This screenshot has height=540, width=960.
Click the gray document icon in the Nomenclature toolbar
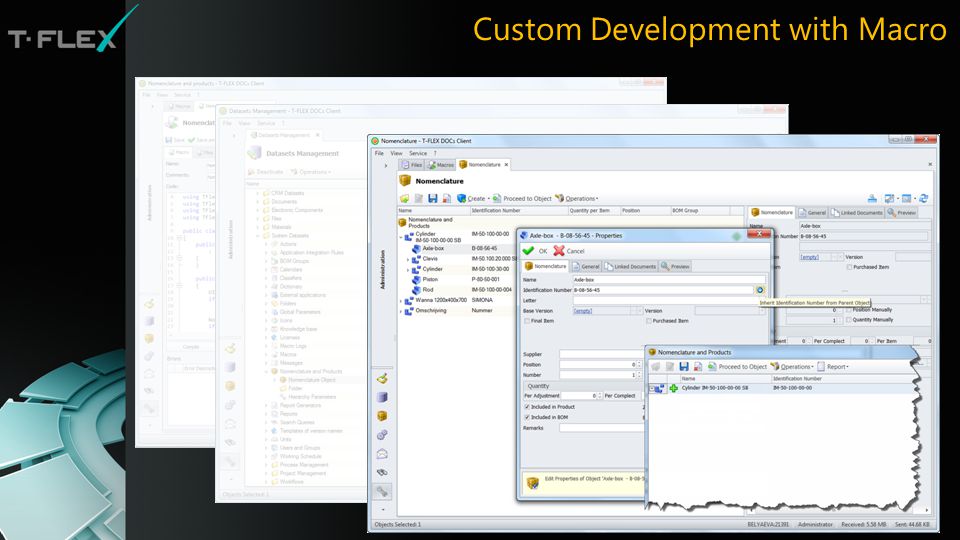419,198
